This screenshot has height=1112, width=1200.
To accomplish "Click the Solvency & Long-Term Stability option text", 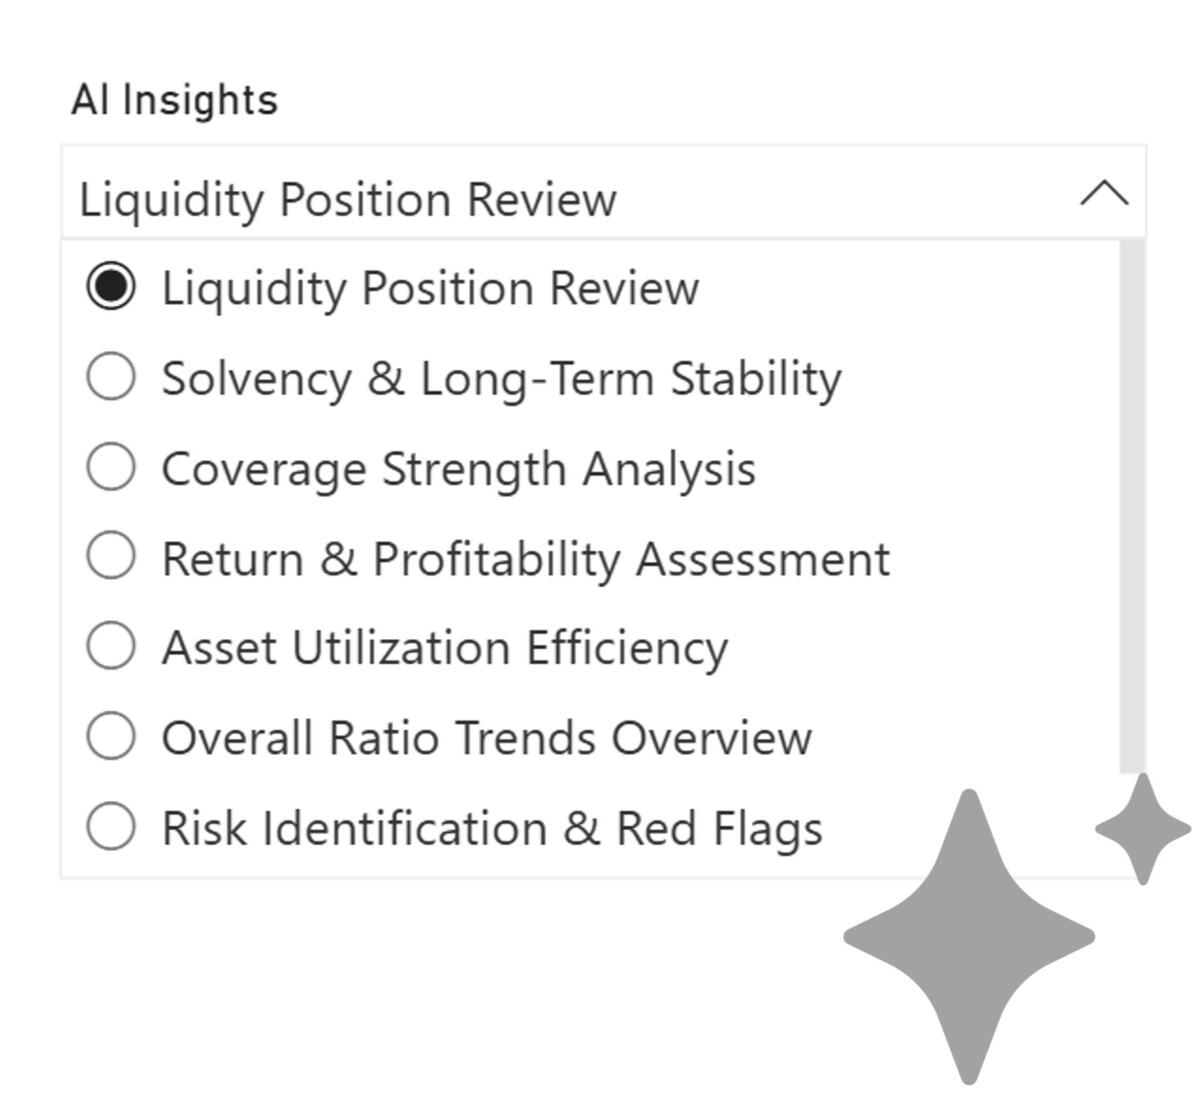I will (501, 379).
